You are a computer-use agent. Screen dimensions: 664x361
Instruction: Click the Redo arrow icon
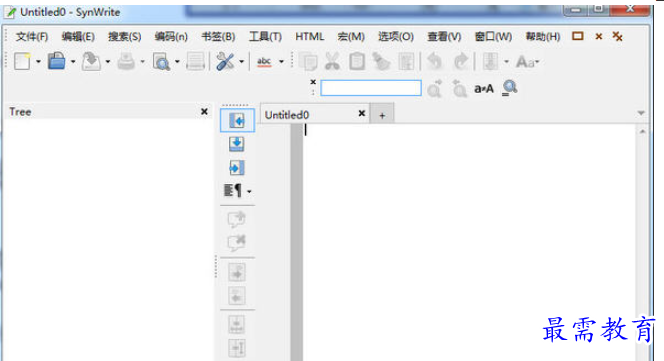point(461,62)
